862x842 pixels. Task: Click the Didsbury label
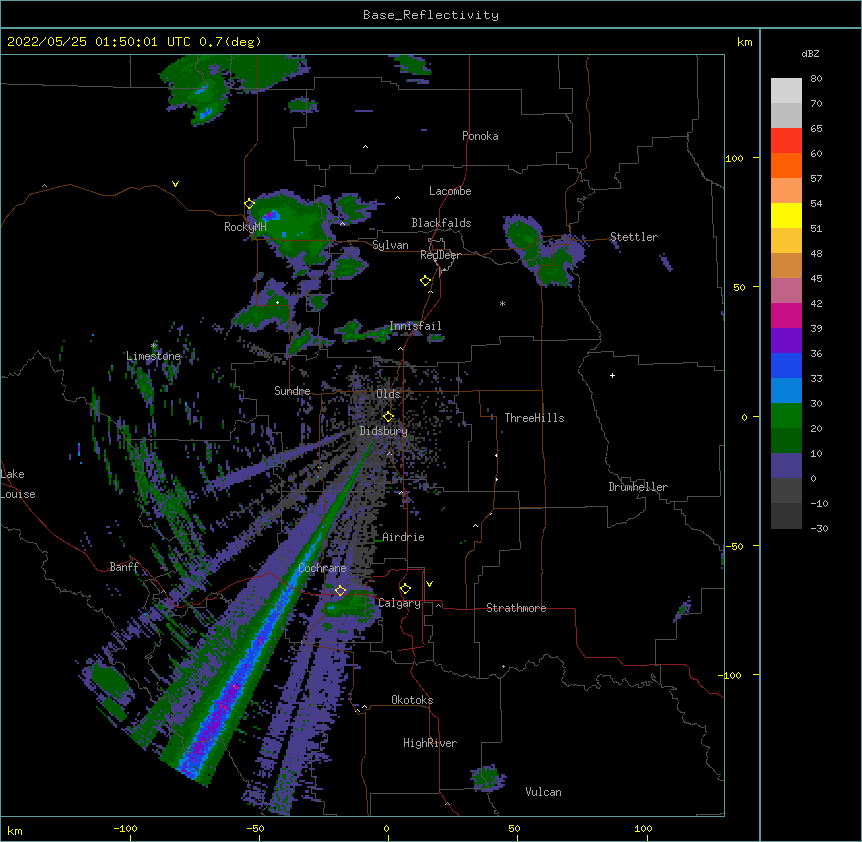point(384,431)
